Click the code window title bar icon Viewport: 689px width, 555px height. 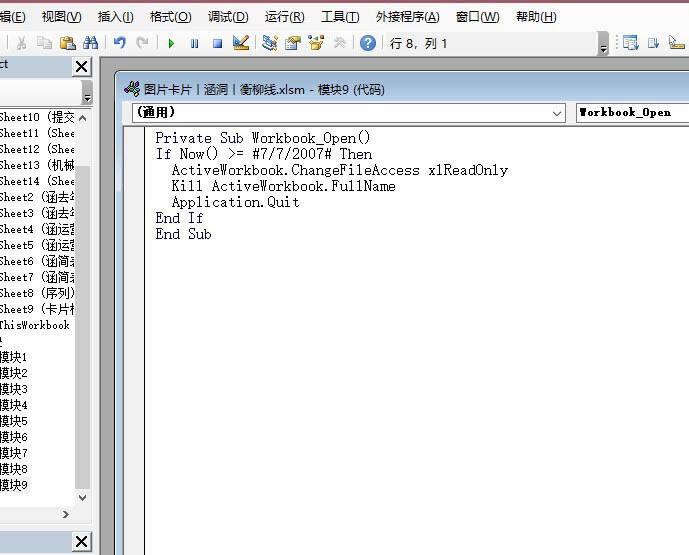pyautogui.click(x=132, y=89)
